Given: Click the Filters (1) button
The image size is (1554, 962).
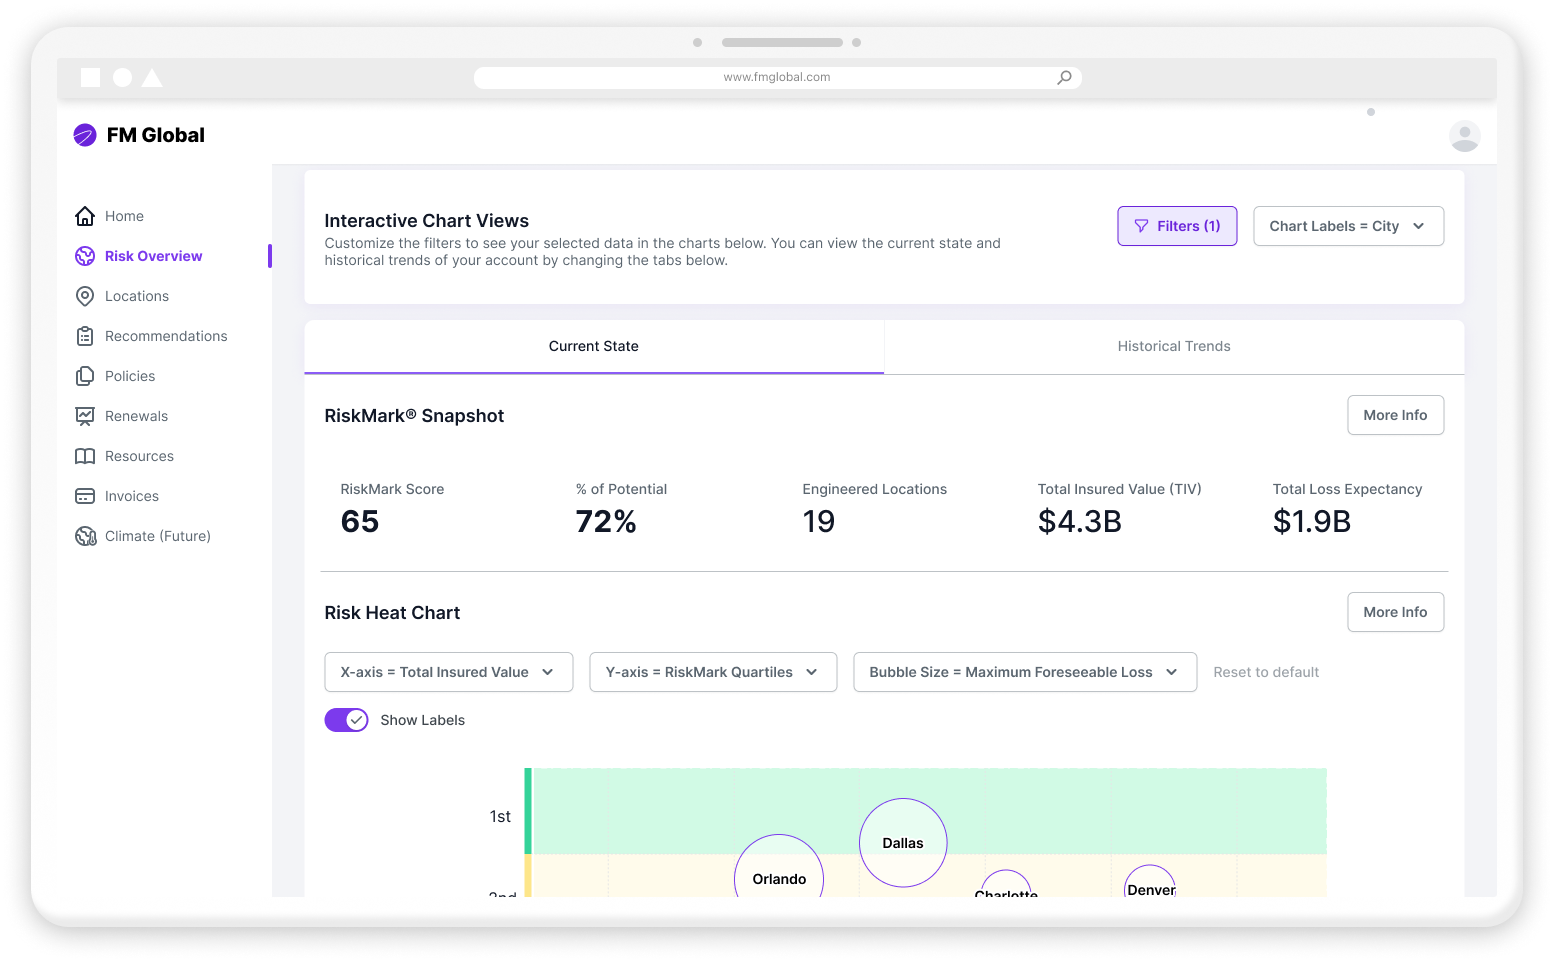Looking at the screenshot, I should [1177, 226].
